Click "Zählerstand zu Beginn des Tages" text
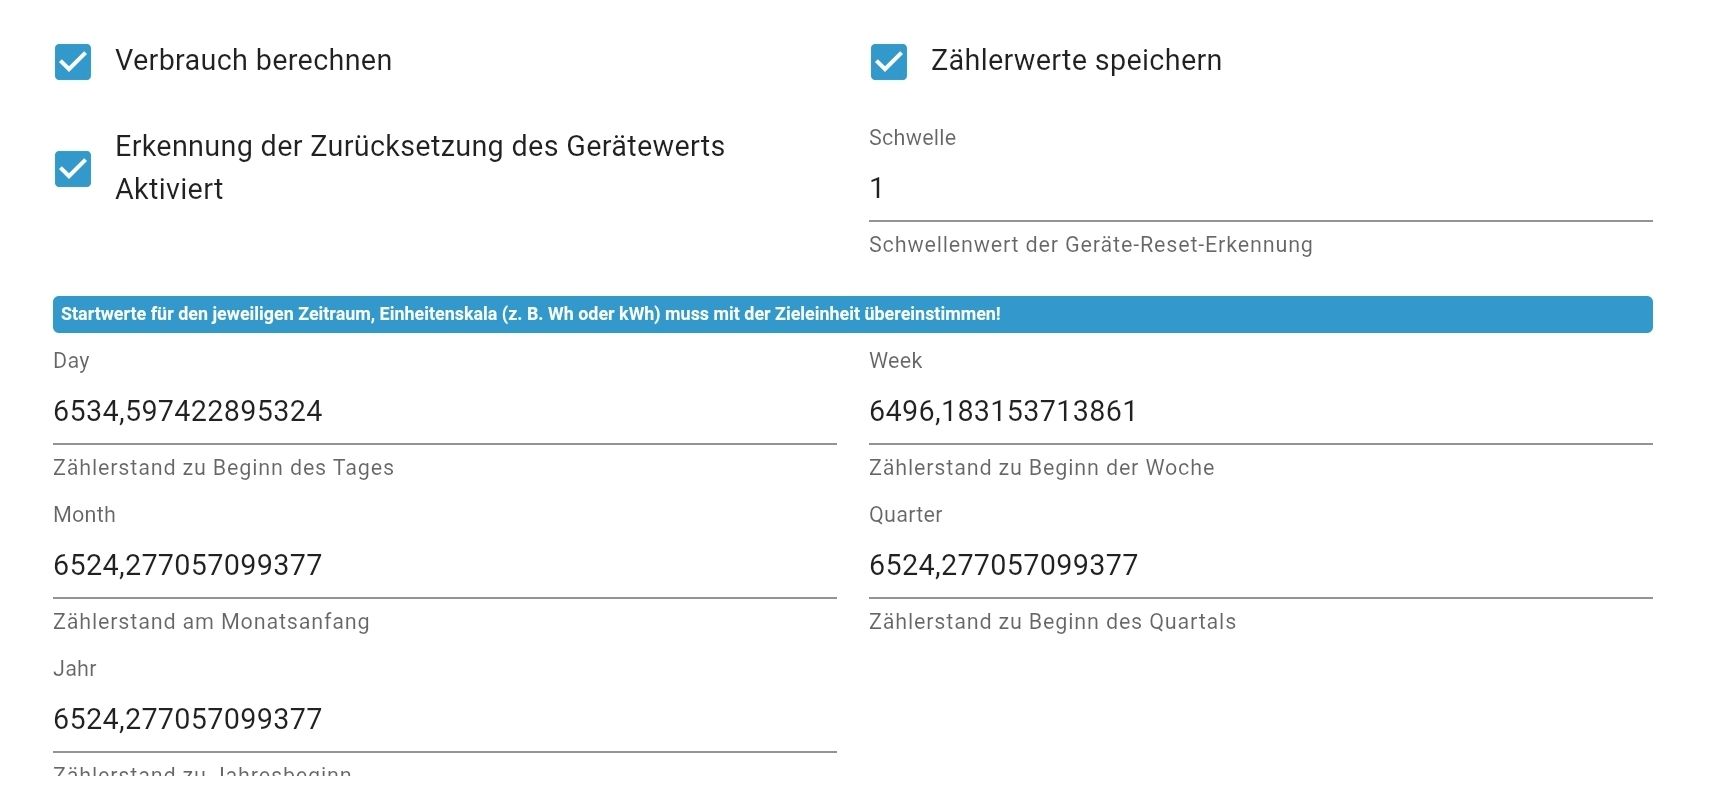The height and width of the screenshot is (811, 1720). coord(223,468)
